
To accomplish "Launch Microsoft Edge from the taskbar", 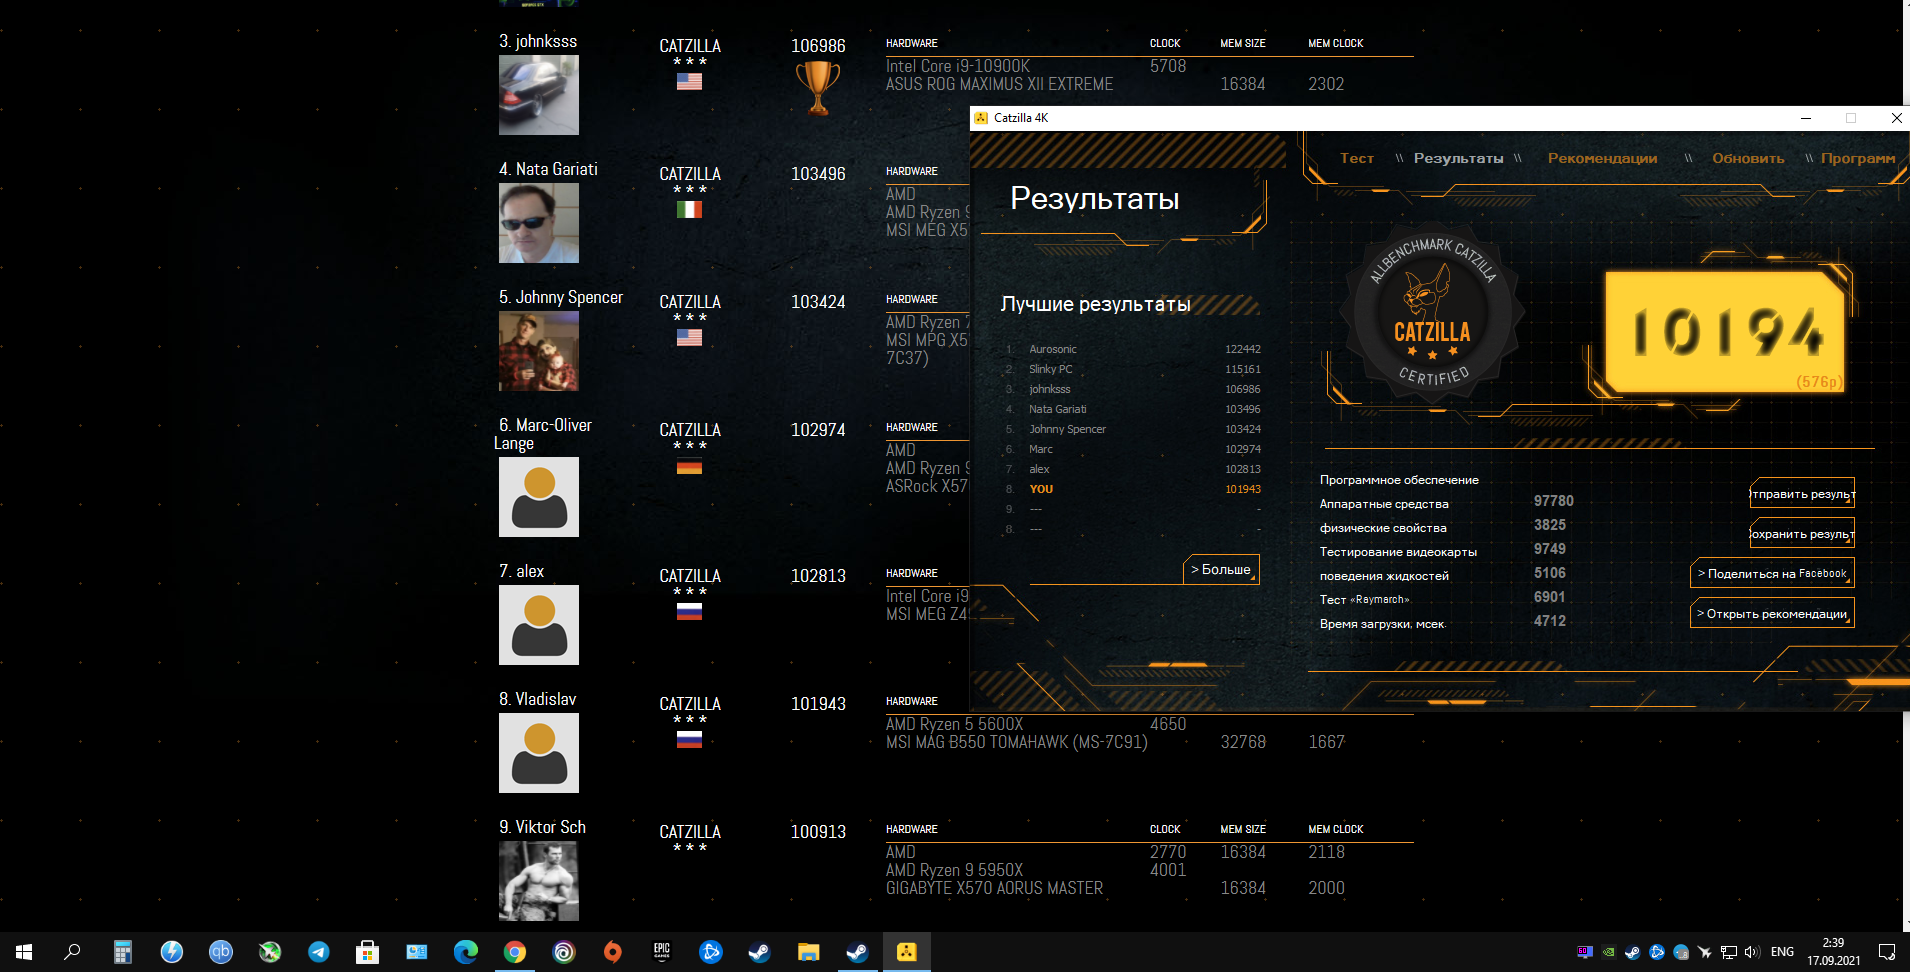I will click(466, 952).
